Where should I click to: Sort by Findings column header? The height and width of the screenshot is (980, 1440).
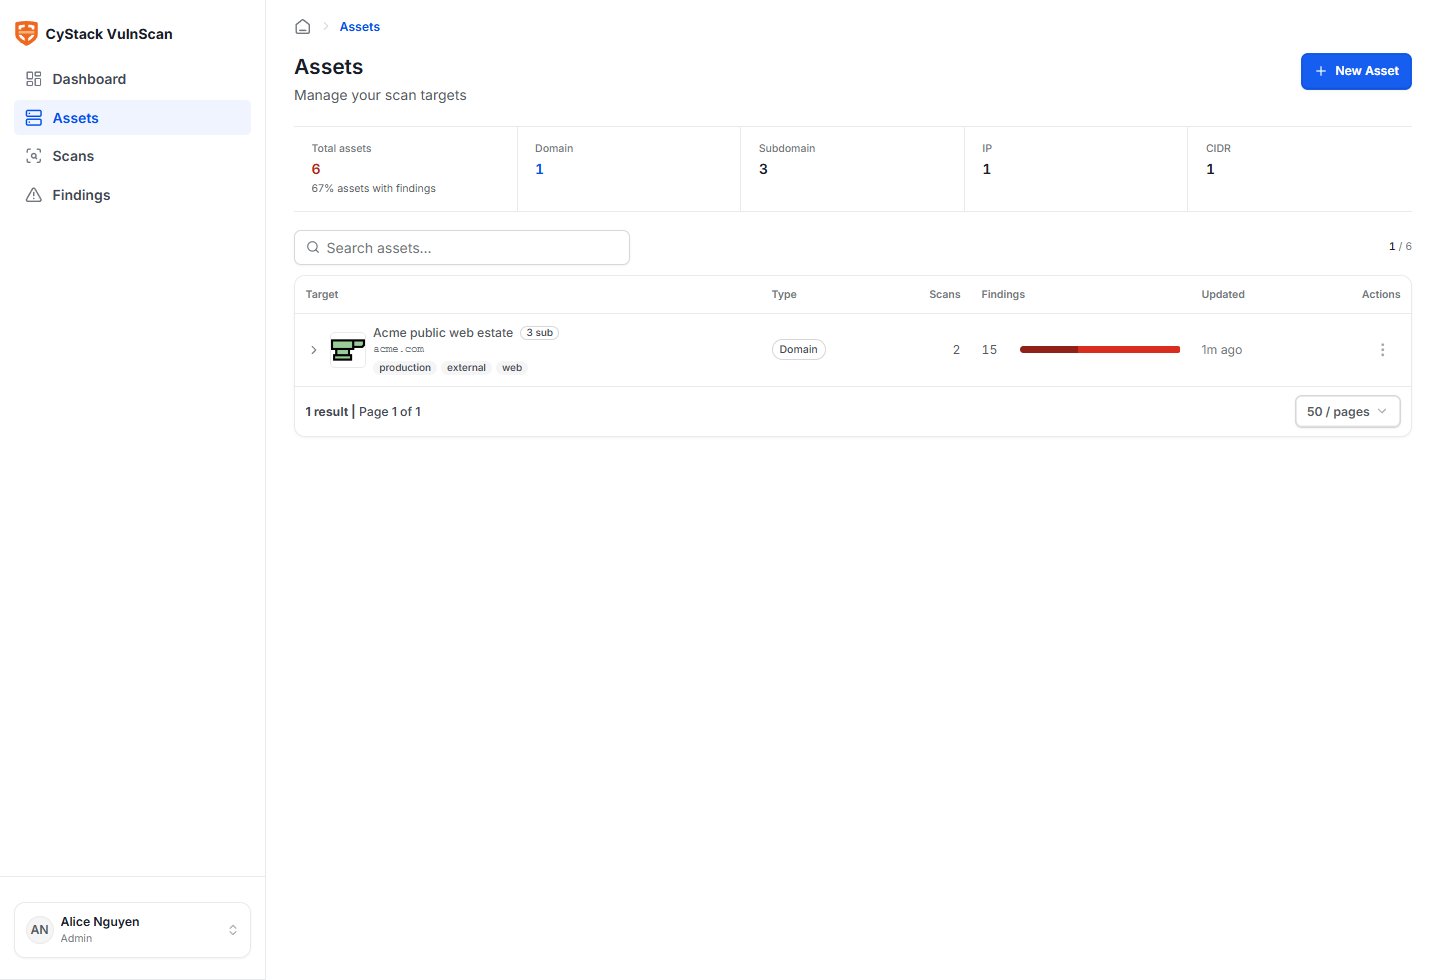(1003, 295)
